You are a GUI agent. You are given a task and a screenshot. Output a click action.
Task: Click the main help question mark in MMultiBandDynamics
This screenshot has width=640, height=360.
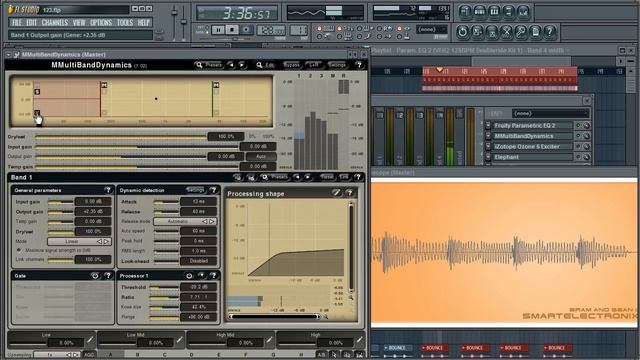pyautogui.click(x=359, y=65)
